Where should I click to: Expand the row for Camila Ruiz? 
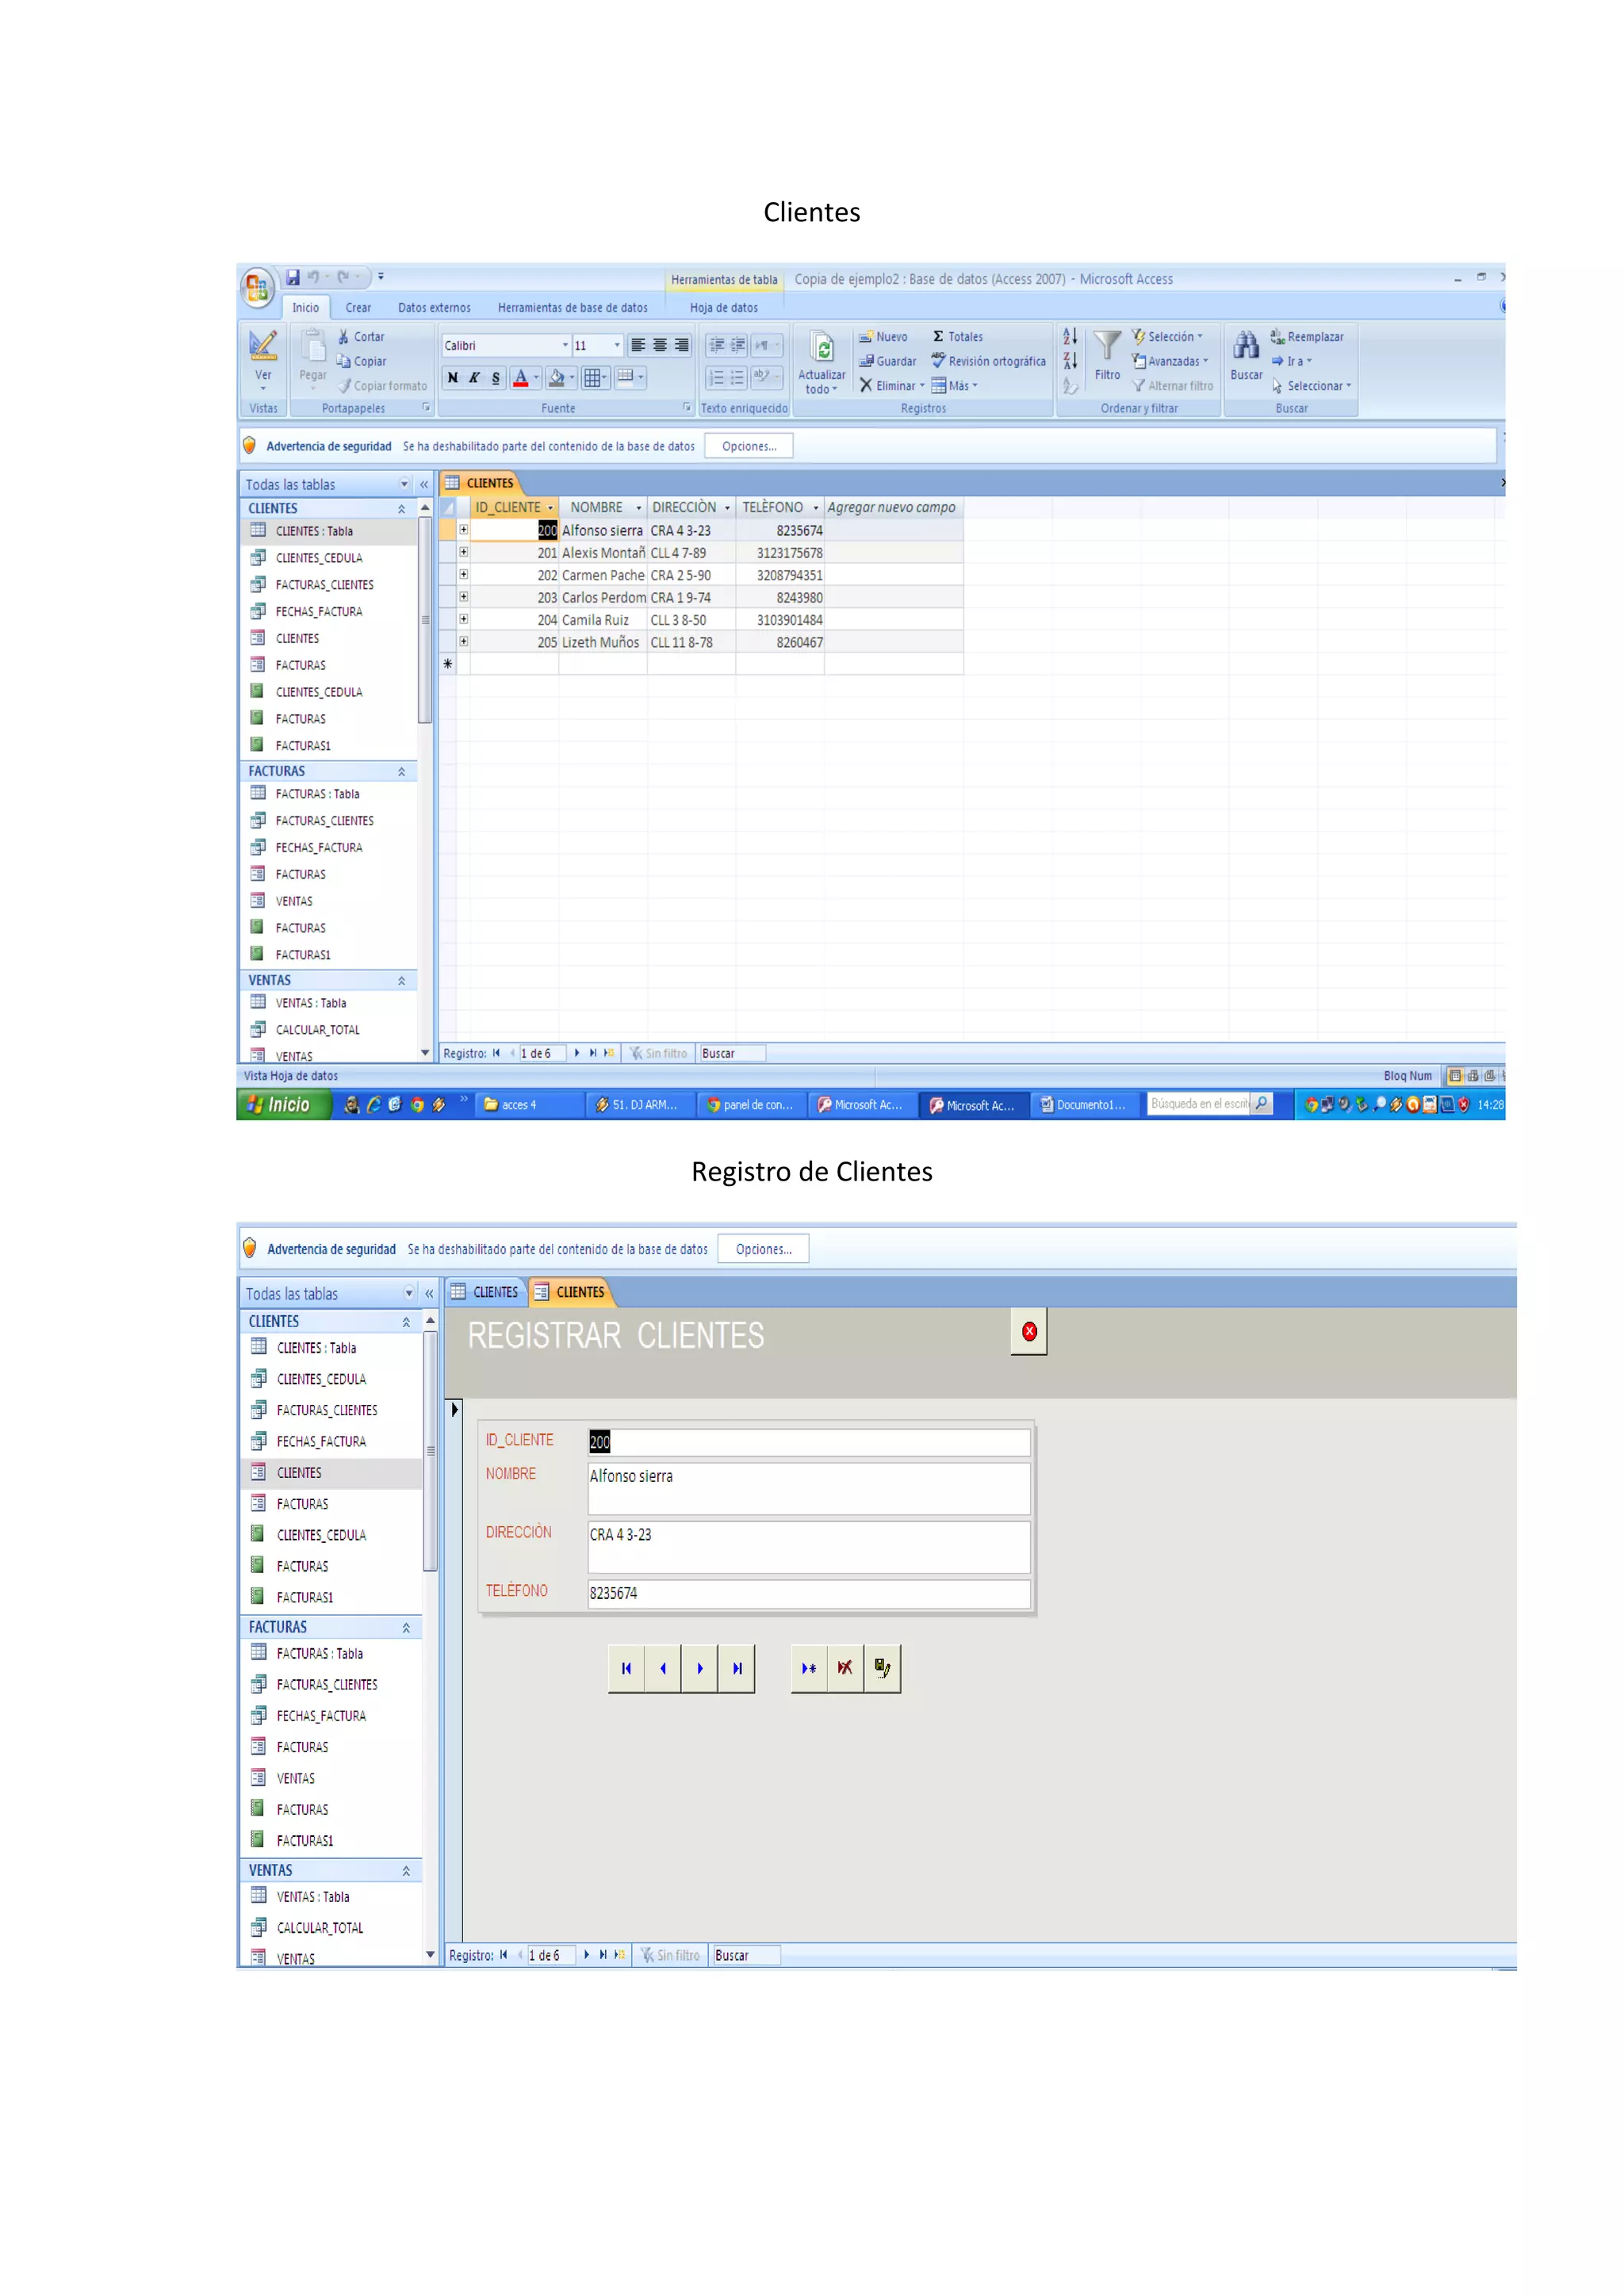point(463,619)
